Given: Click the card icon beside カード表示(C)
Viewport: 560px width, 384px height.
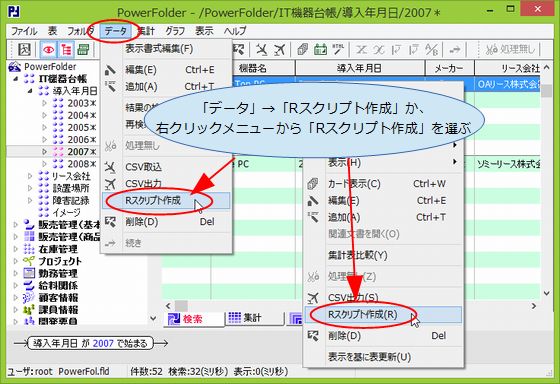Looking at the screenshot, I should (313, 184).
